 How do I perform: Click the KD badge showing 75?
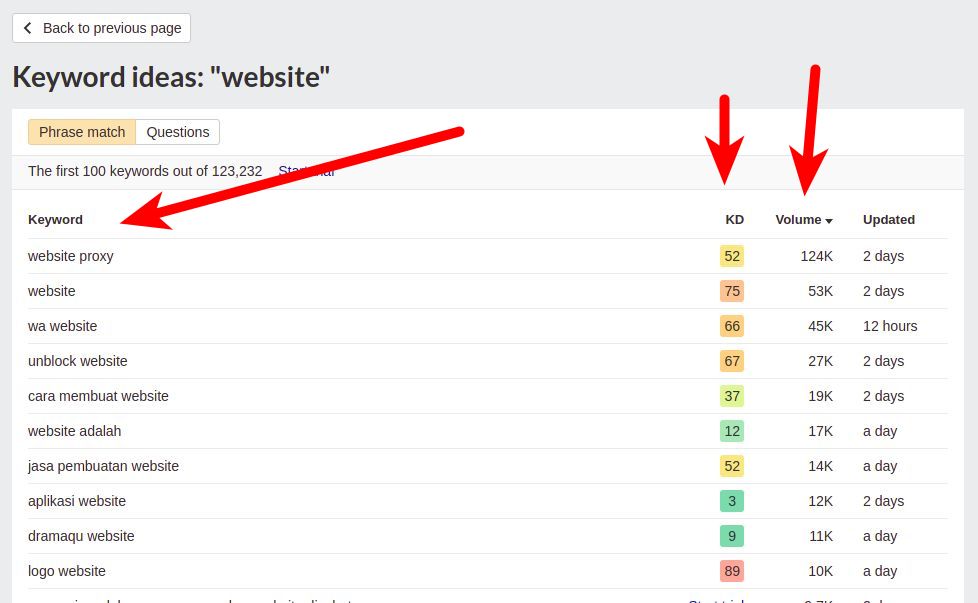pyautogui.click(x=732, y=291)
